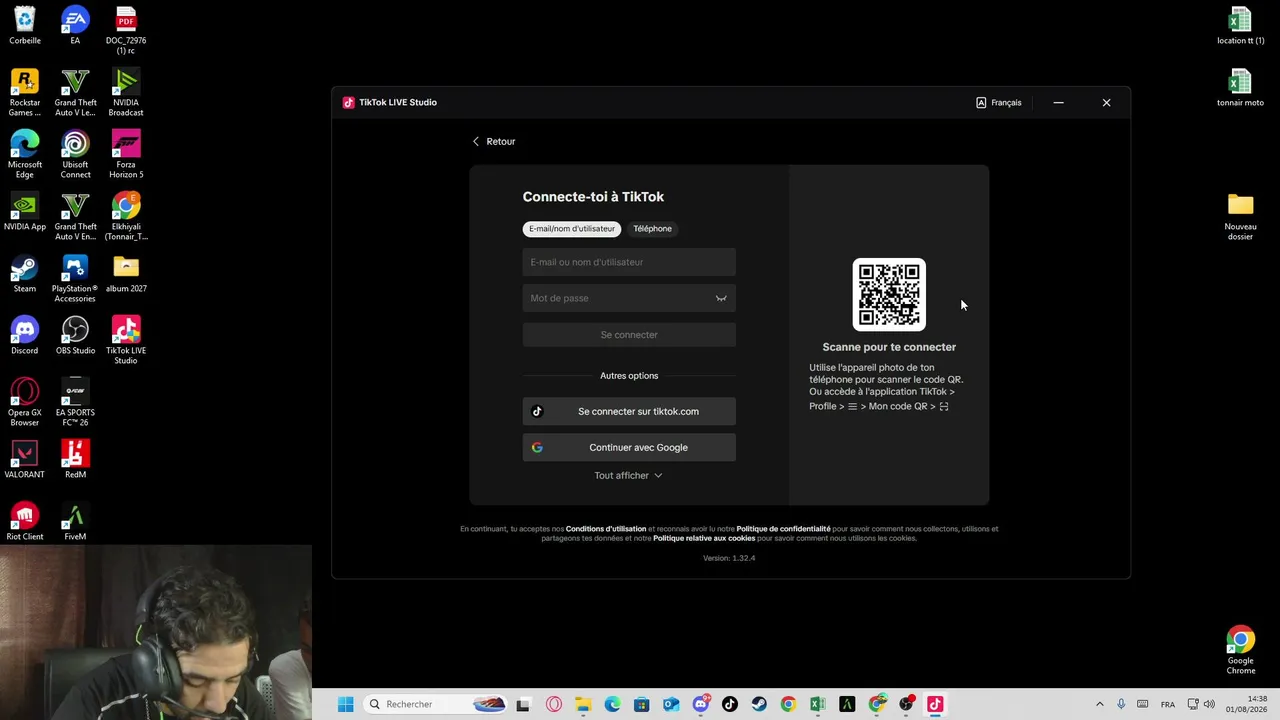This screenshot has height=720, width=1280.
Task: Open the Windows Start menu
Action: point(345,704)
